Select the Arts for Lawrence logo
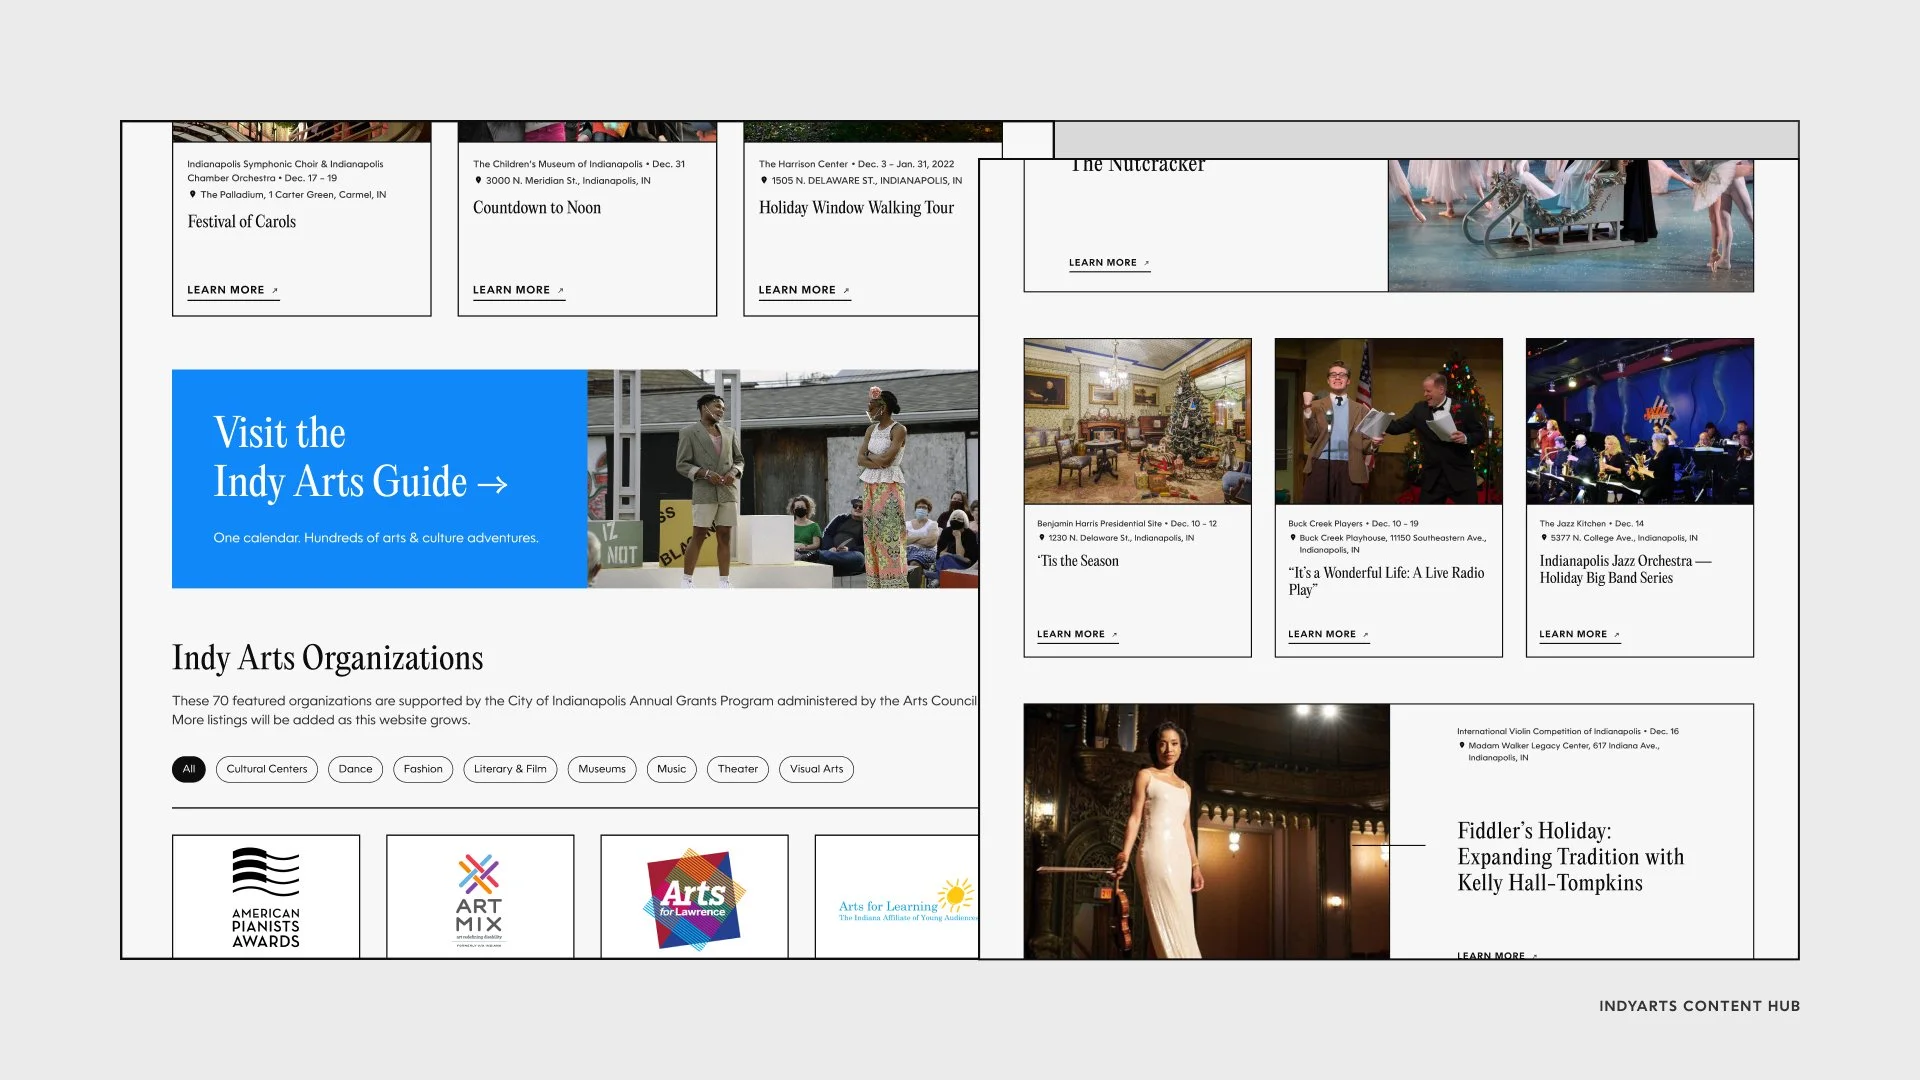The width and height of the screenshot is (1920, 1080). pyautogui.click(x=694, y=897)
